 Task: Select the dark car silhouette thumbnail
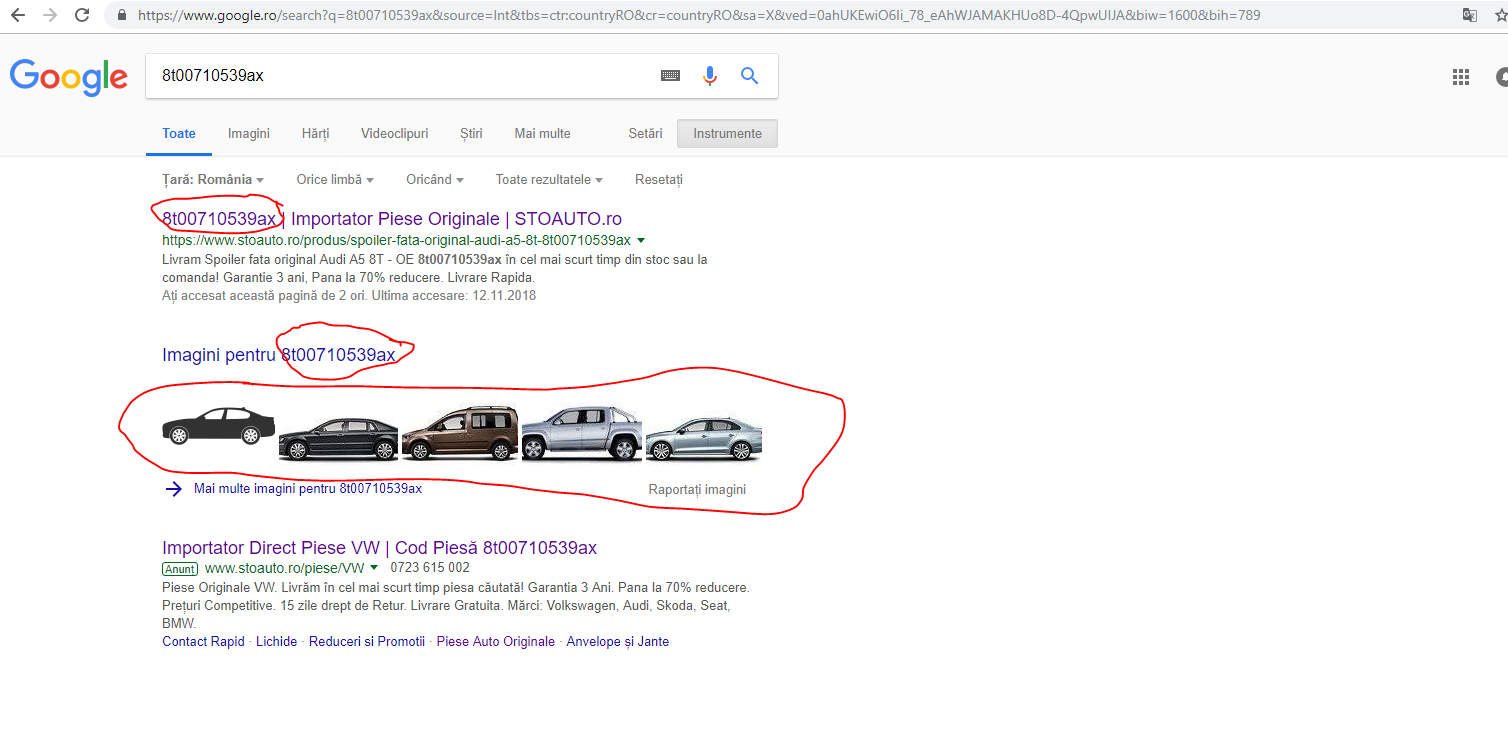(x=218, y=426)
